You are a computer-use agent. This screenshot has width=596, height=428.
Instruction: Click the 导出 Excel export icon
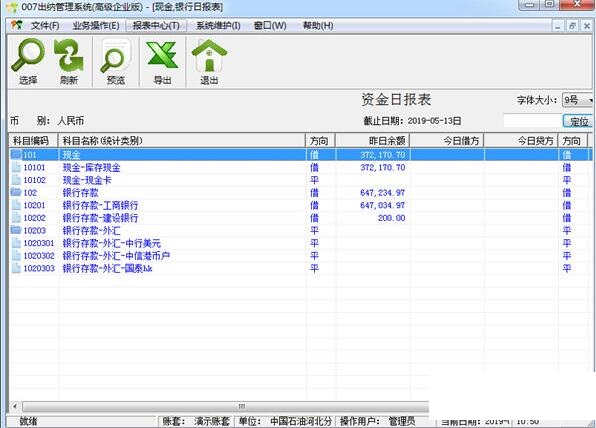[162, 55]
